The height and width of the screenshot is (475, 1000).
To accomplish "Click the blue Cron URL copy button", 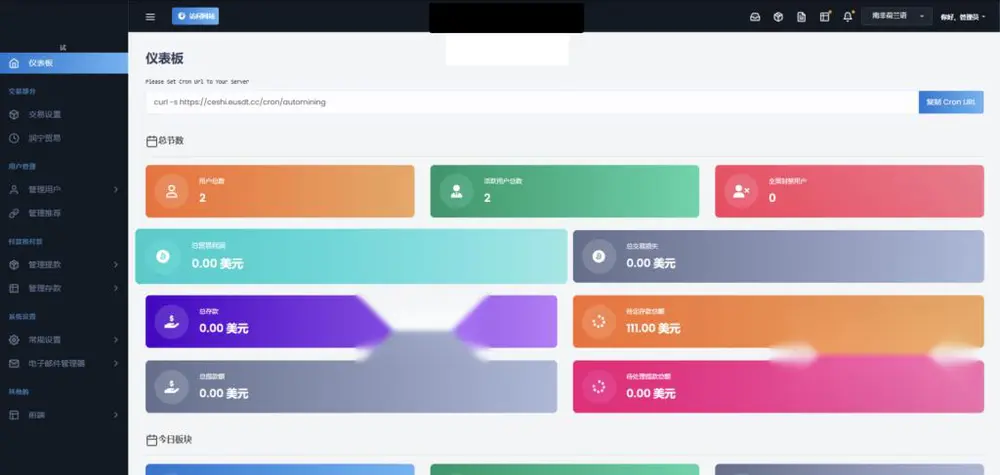I will (x=951, y=102).
